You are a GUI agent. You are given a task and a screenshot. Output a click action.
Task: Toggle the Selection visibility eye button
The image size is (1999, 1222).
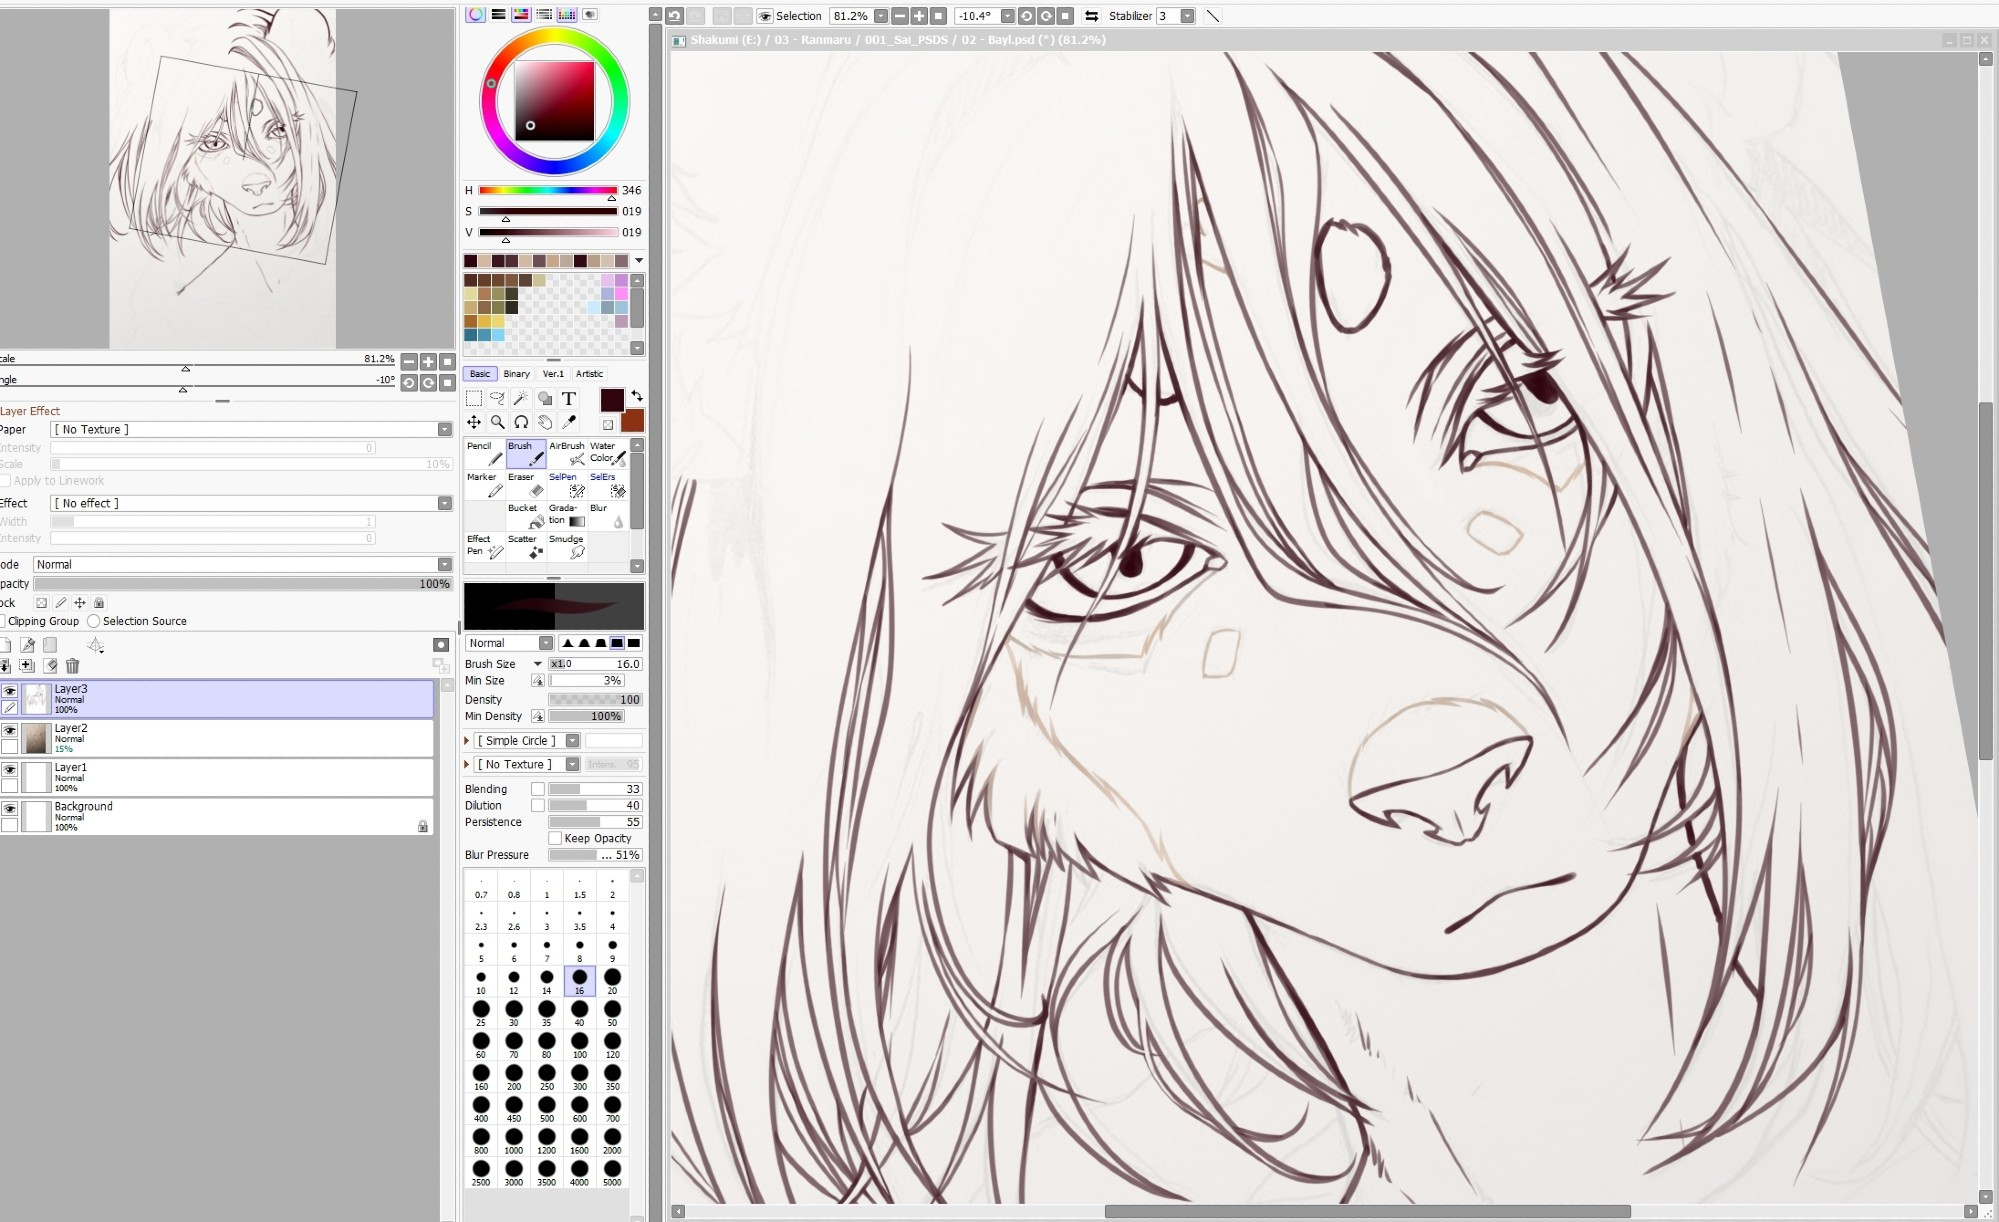pyautogui.click(x=765, y=16)
